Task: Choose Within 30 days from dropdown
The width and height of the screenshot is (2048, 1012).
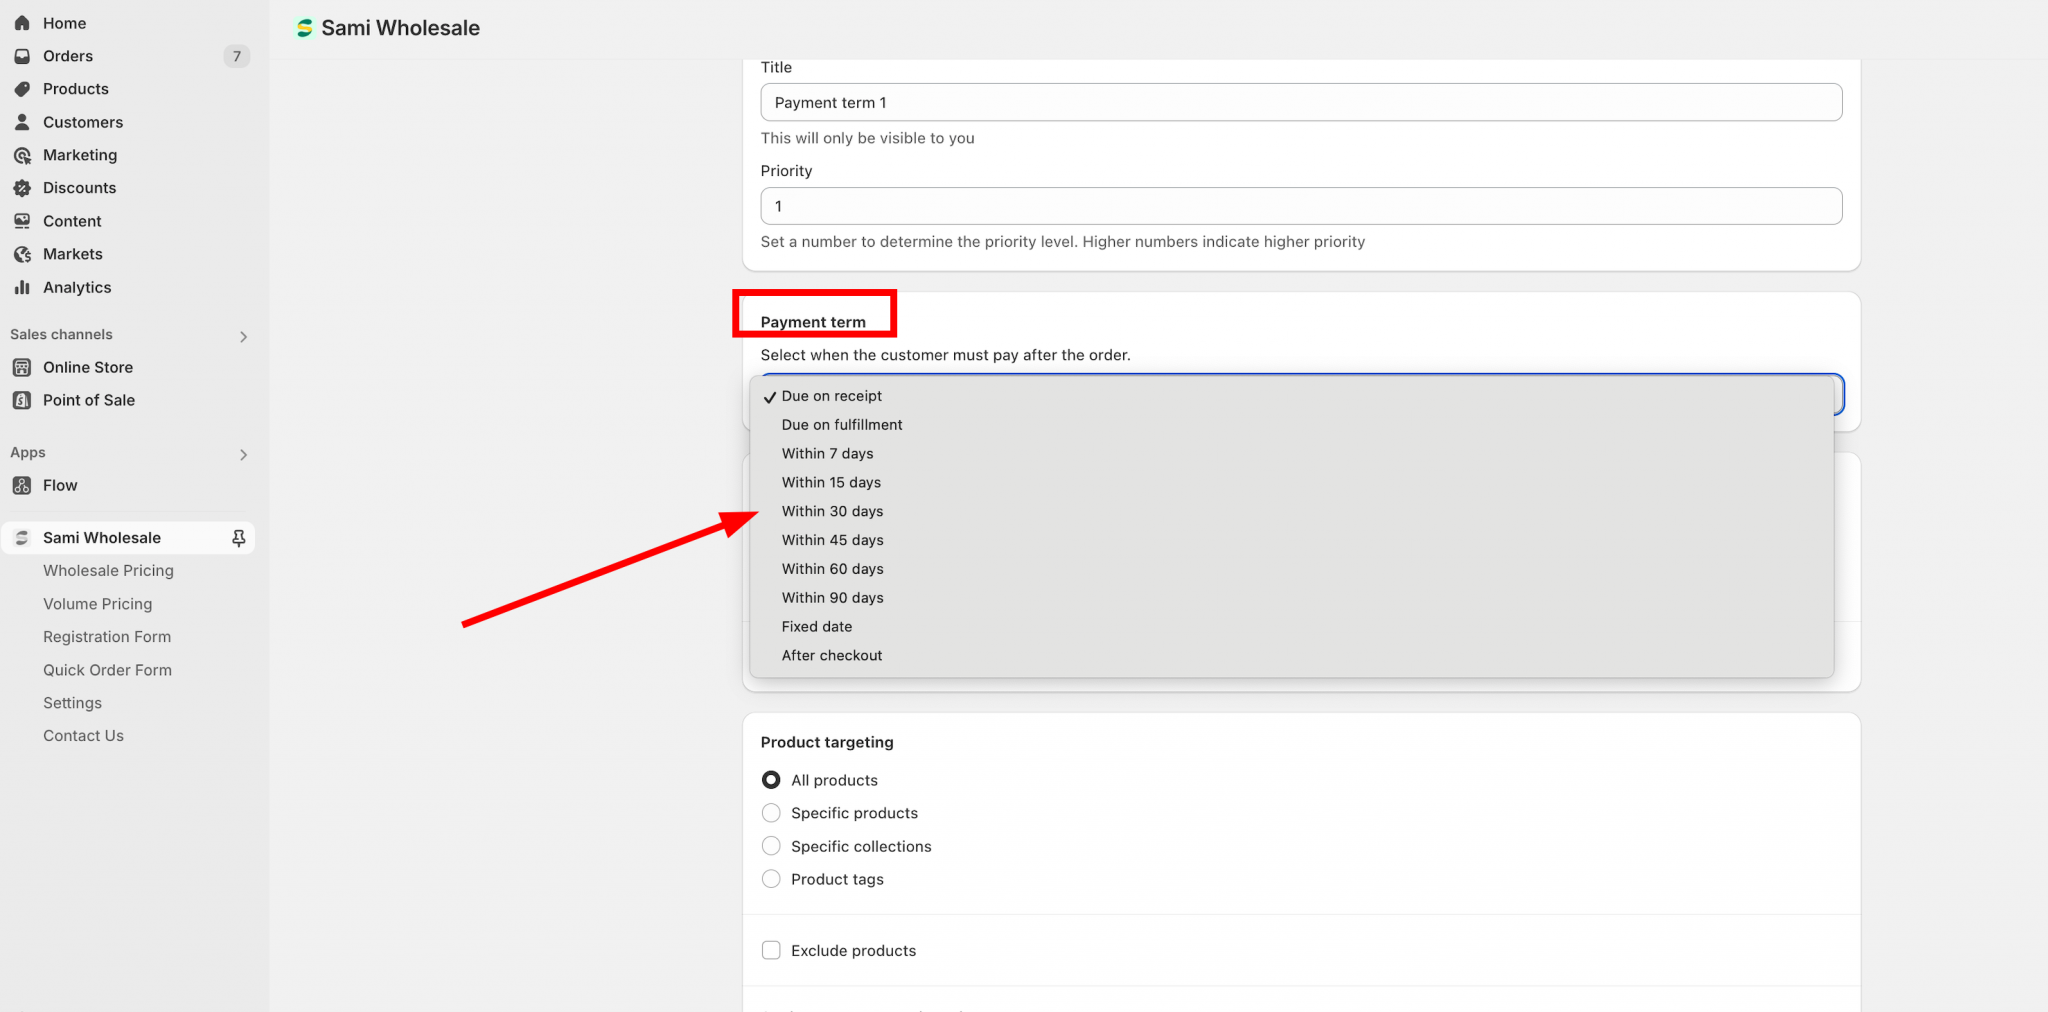Action: pos(832,511)
